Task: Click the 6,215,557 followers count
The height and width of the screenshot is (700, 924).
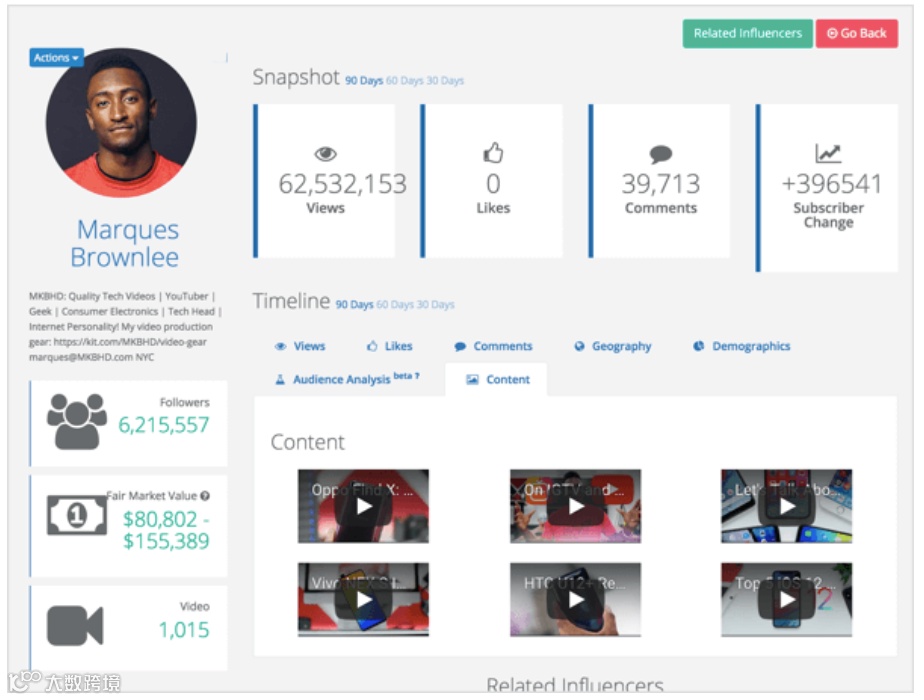Action: 164,425
